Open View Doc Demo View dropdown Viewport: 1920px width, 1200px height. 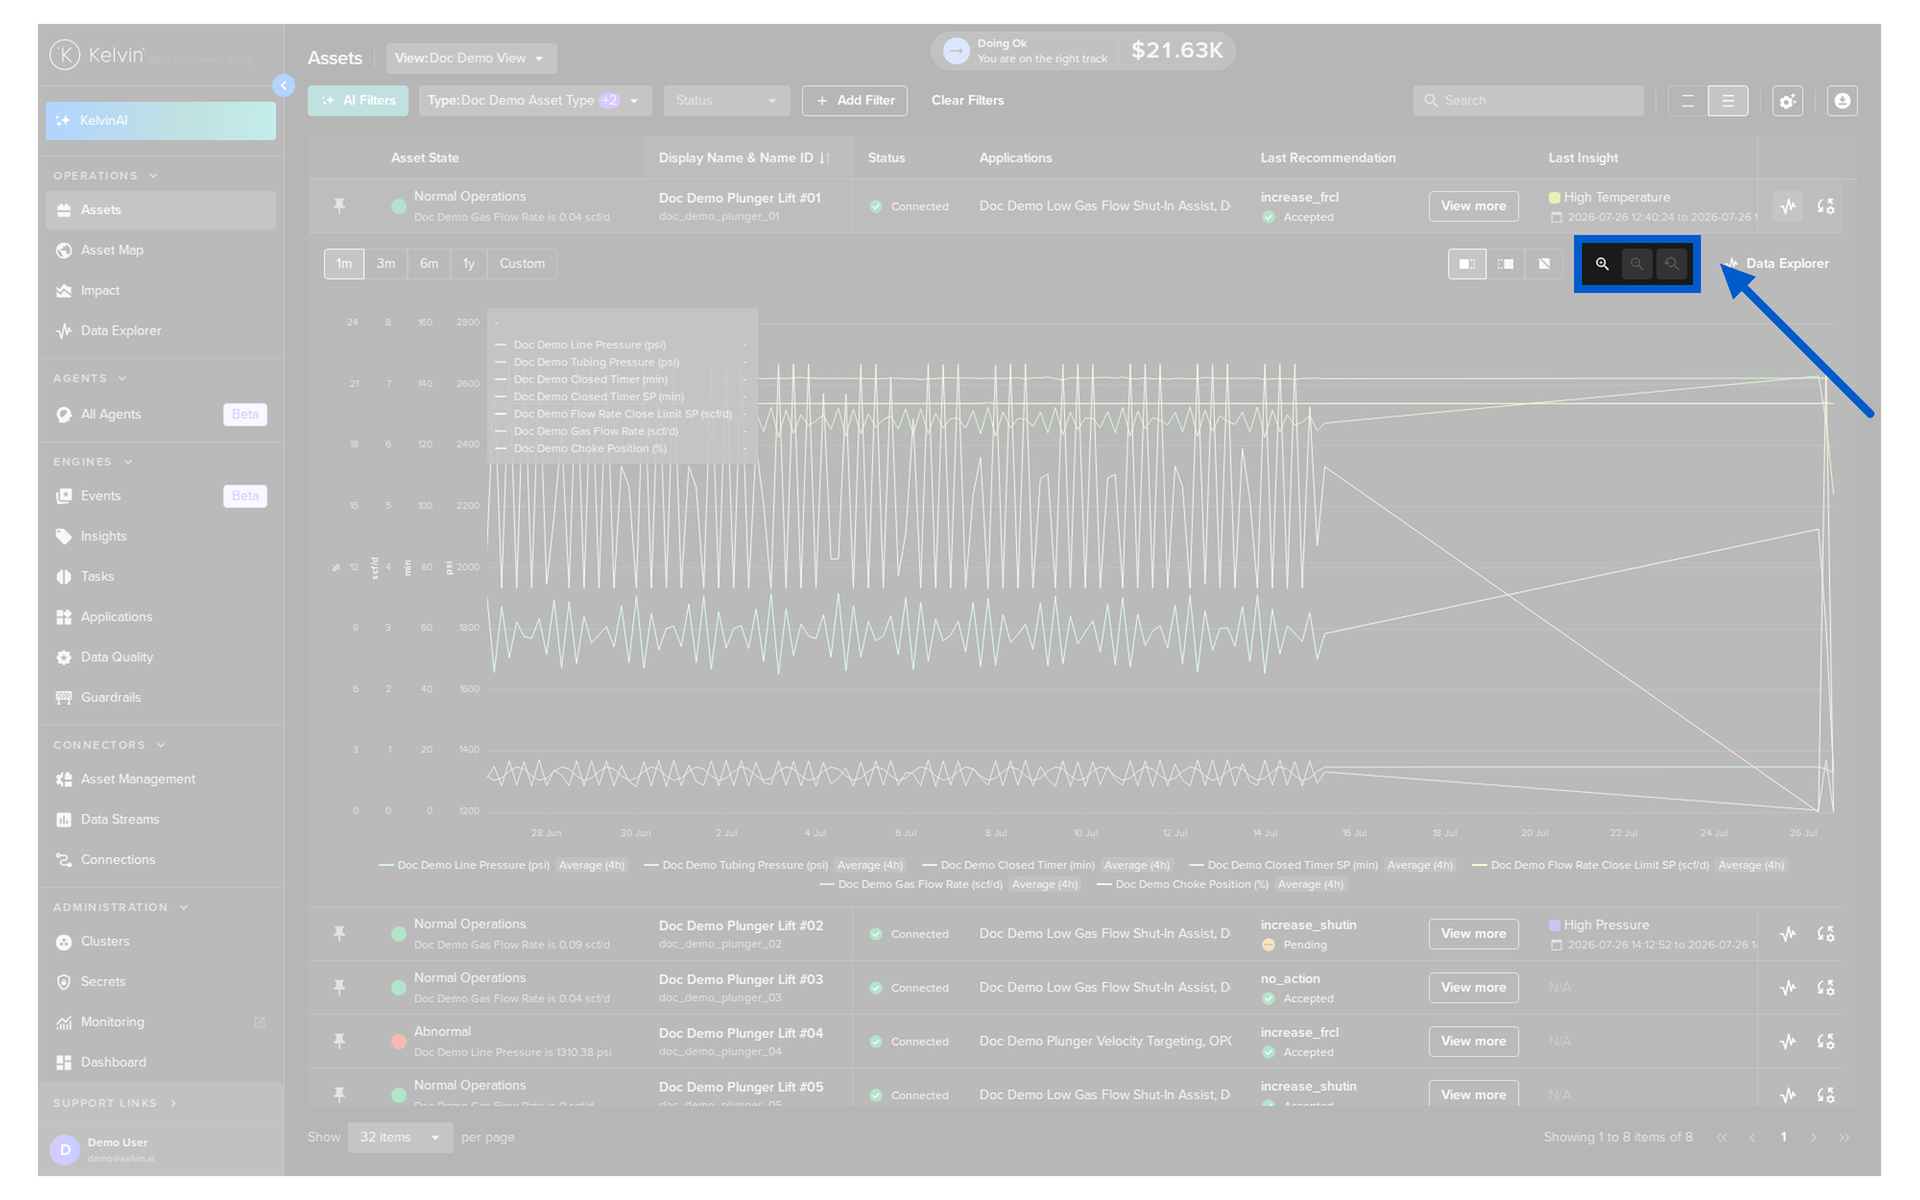click(x=471, y=58)
